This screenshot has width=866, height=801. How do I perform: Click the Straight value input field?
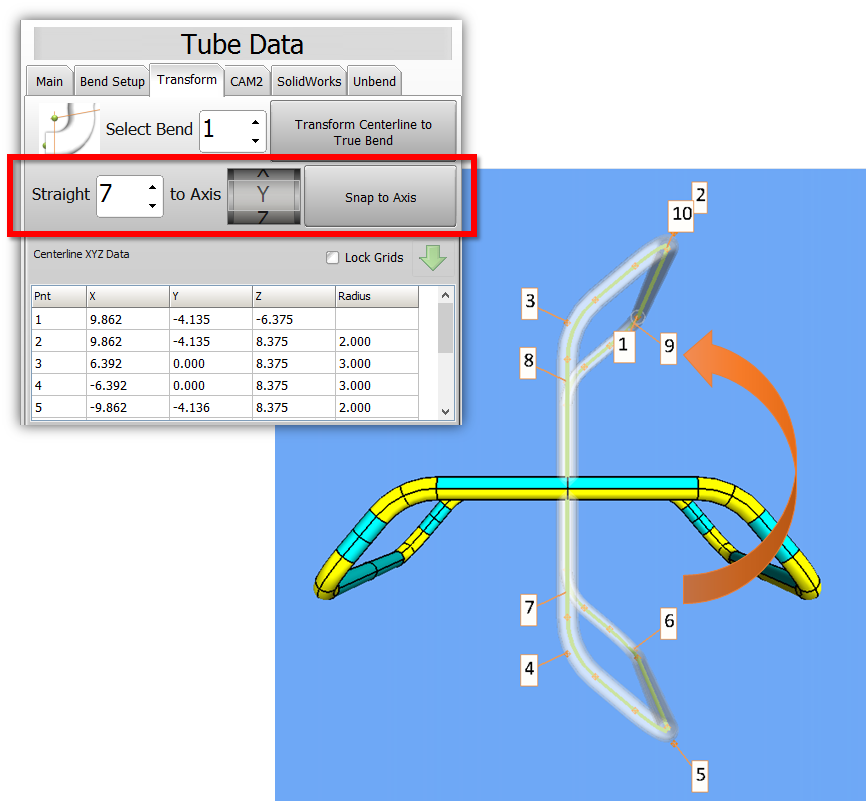[120, 195]
